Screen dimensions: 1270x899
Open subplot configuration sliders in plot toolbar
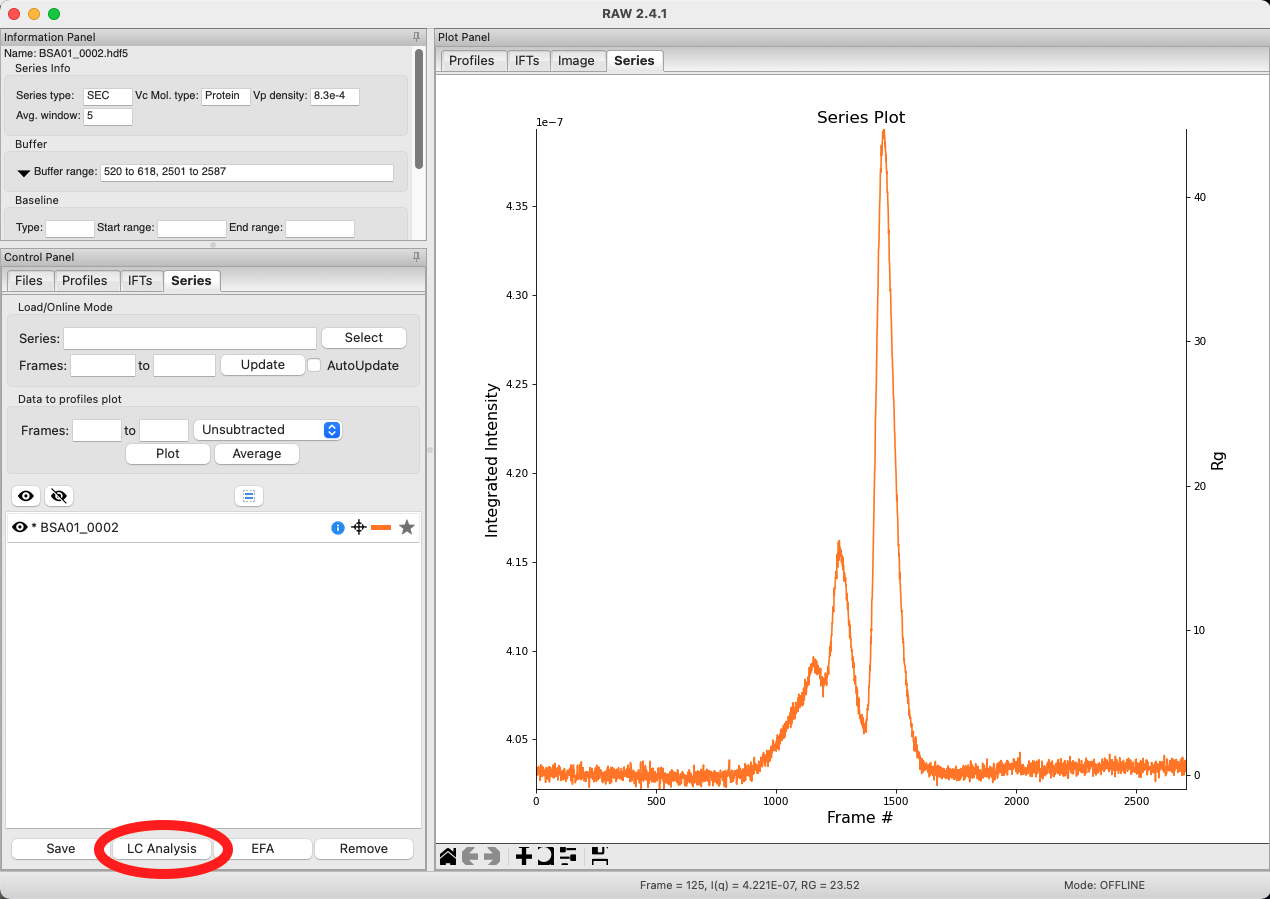568,856
